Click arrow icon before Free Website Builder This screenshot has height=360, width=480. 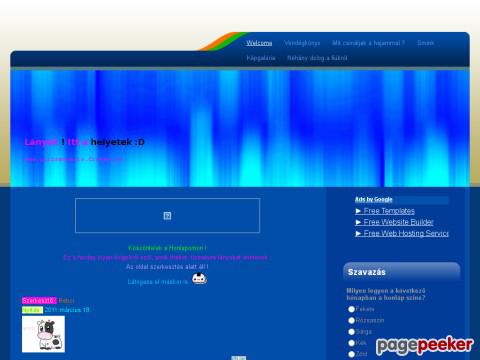pos(358,222)
